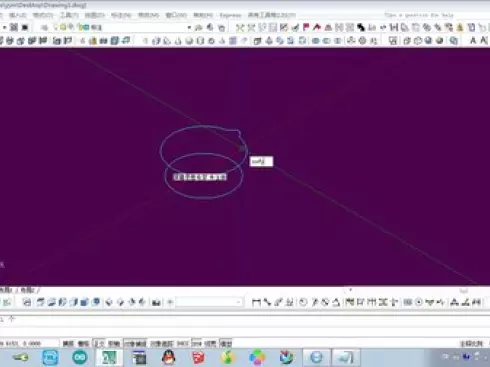The height and width of the screenshot is (367, 490).
Task: Click the command line input area
Action: (245, 320)
